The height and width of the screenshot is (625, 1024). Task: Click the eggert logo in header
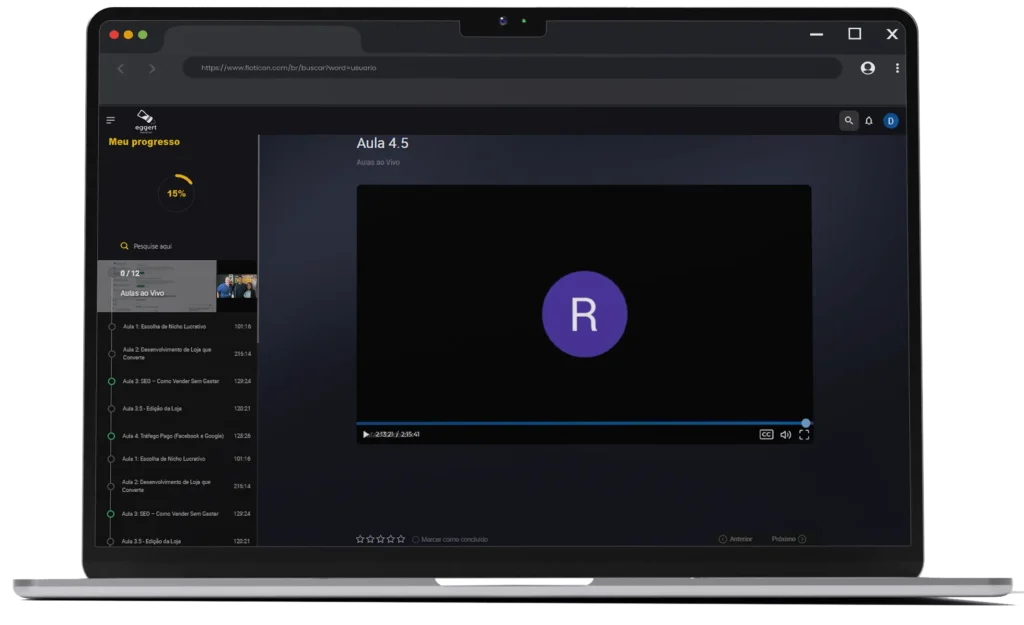click(x=146, y=120)
